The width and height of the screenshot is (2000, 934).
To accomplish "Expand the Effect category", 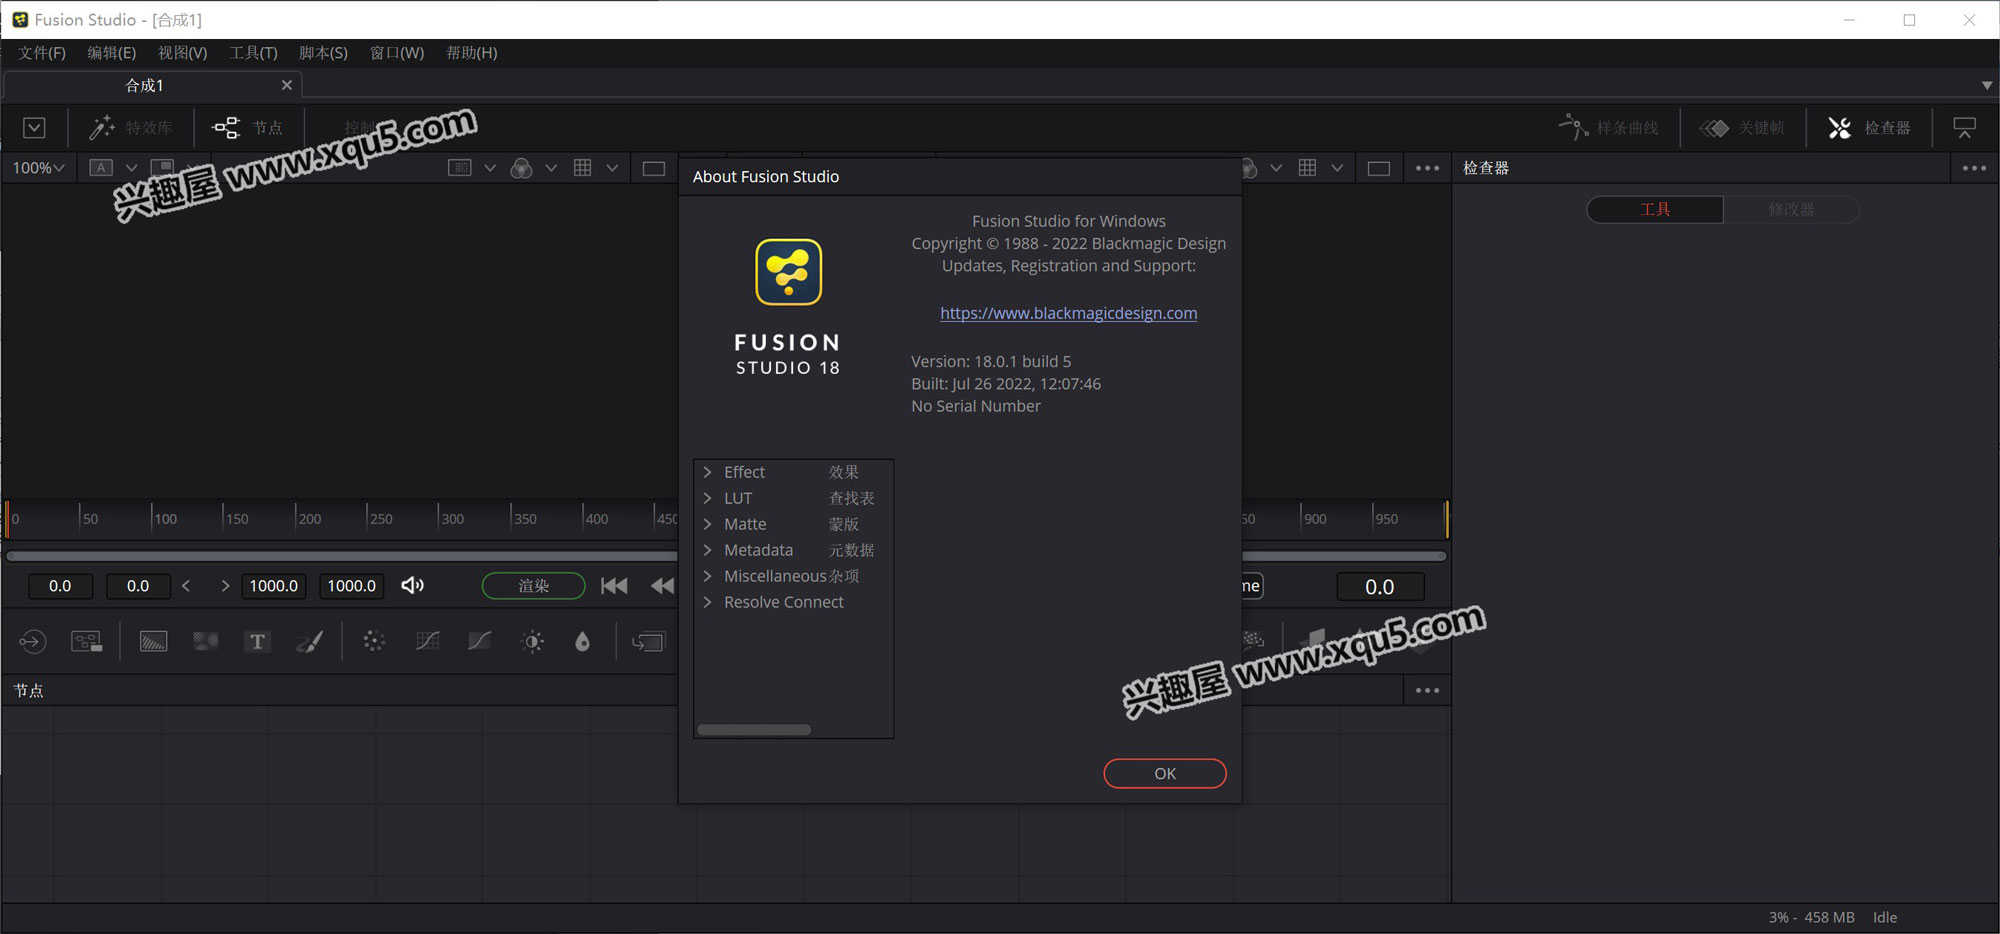I will pos(707,472).
